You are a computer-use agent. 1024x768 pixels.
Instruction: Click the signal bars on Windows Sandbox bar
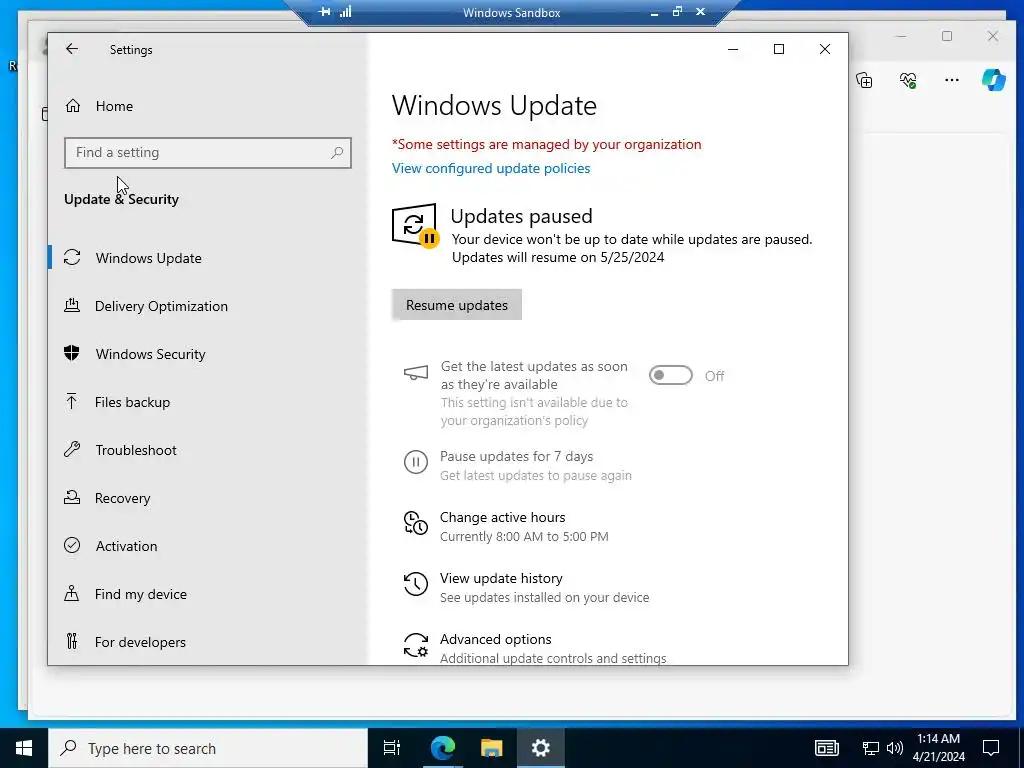[x=345, y=11]
